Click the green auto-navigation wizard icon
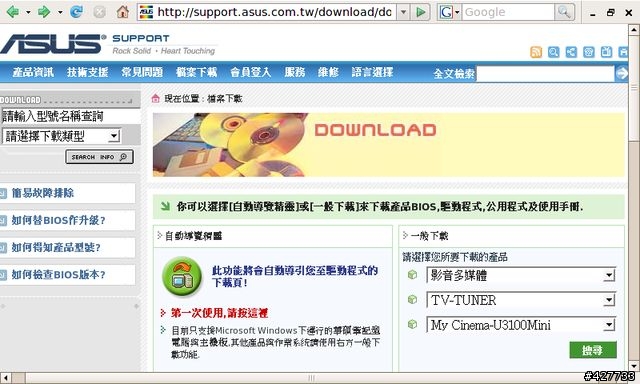Viewport: 640px width, 384px height. [182, 276]
